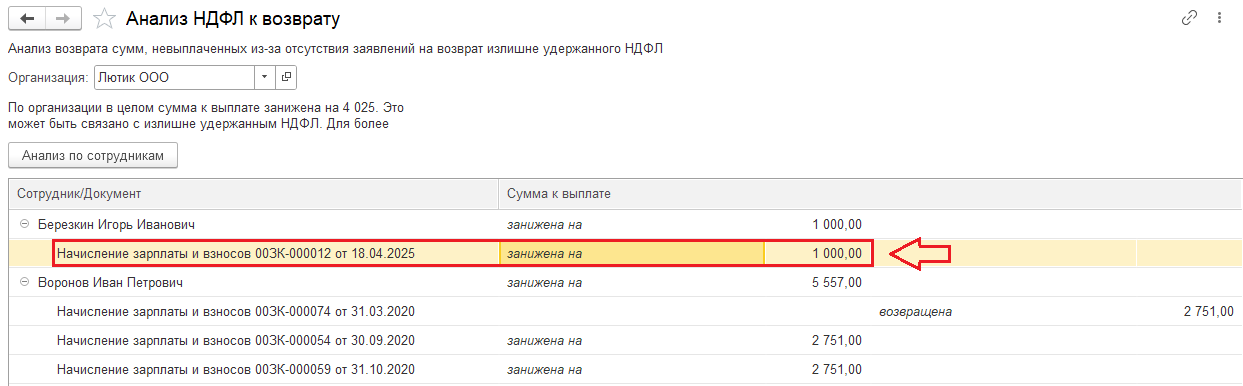
Task: Copy link via chain icon
Action: tap(1189, 18)
